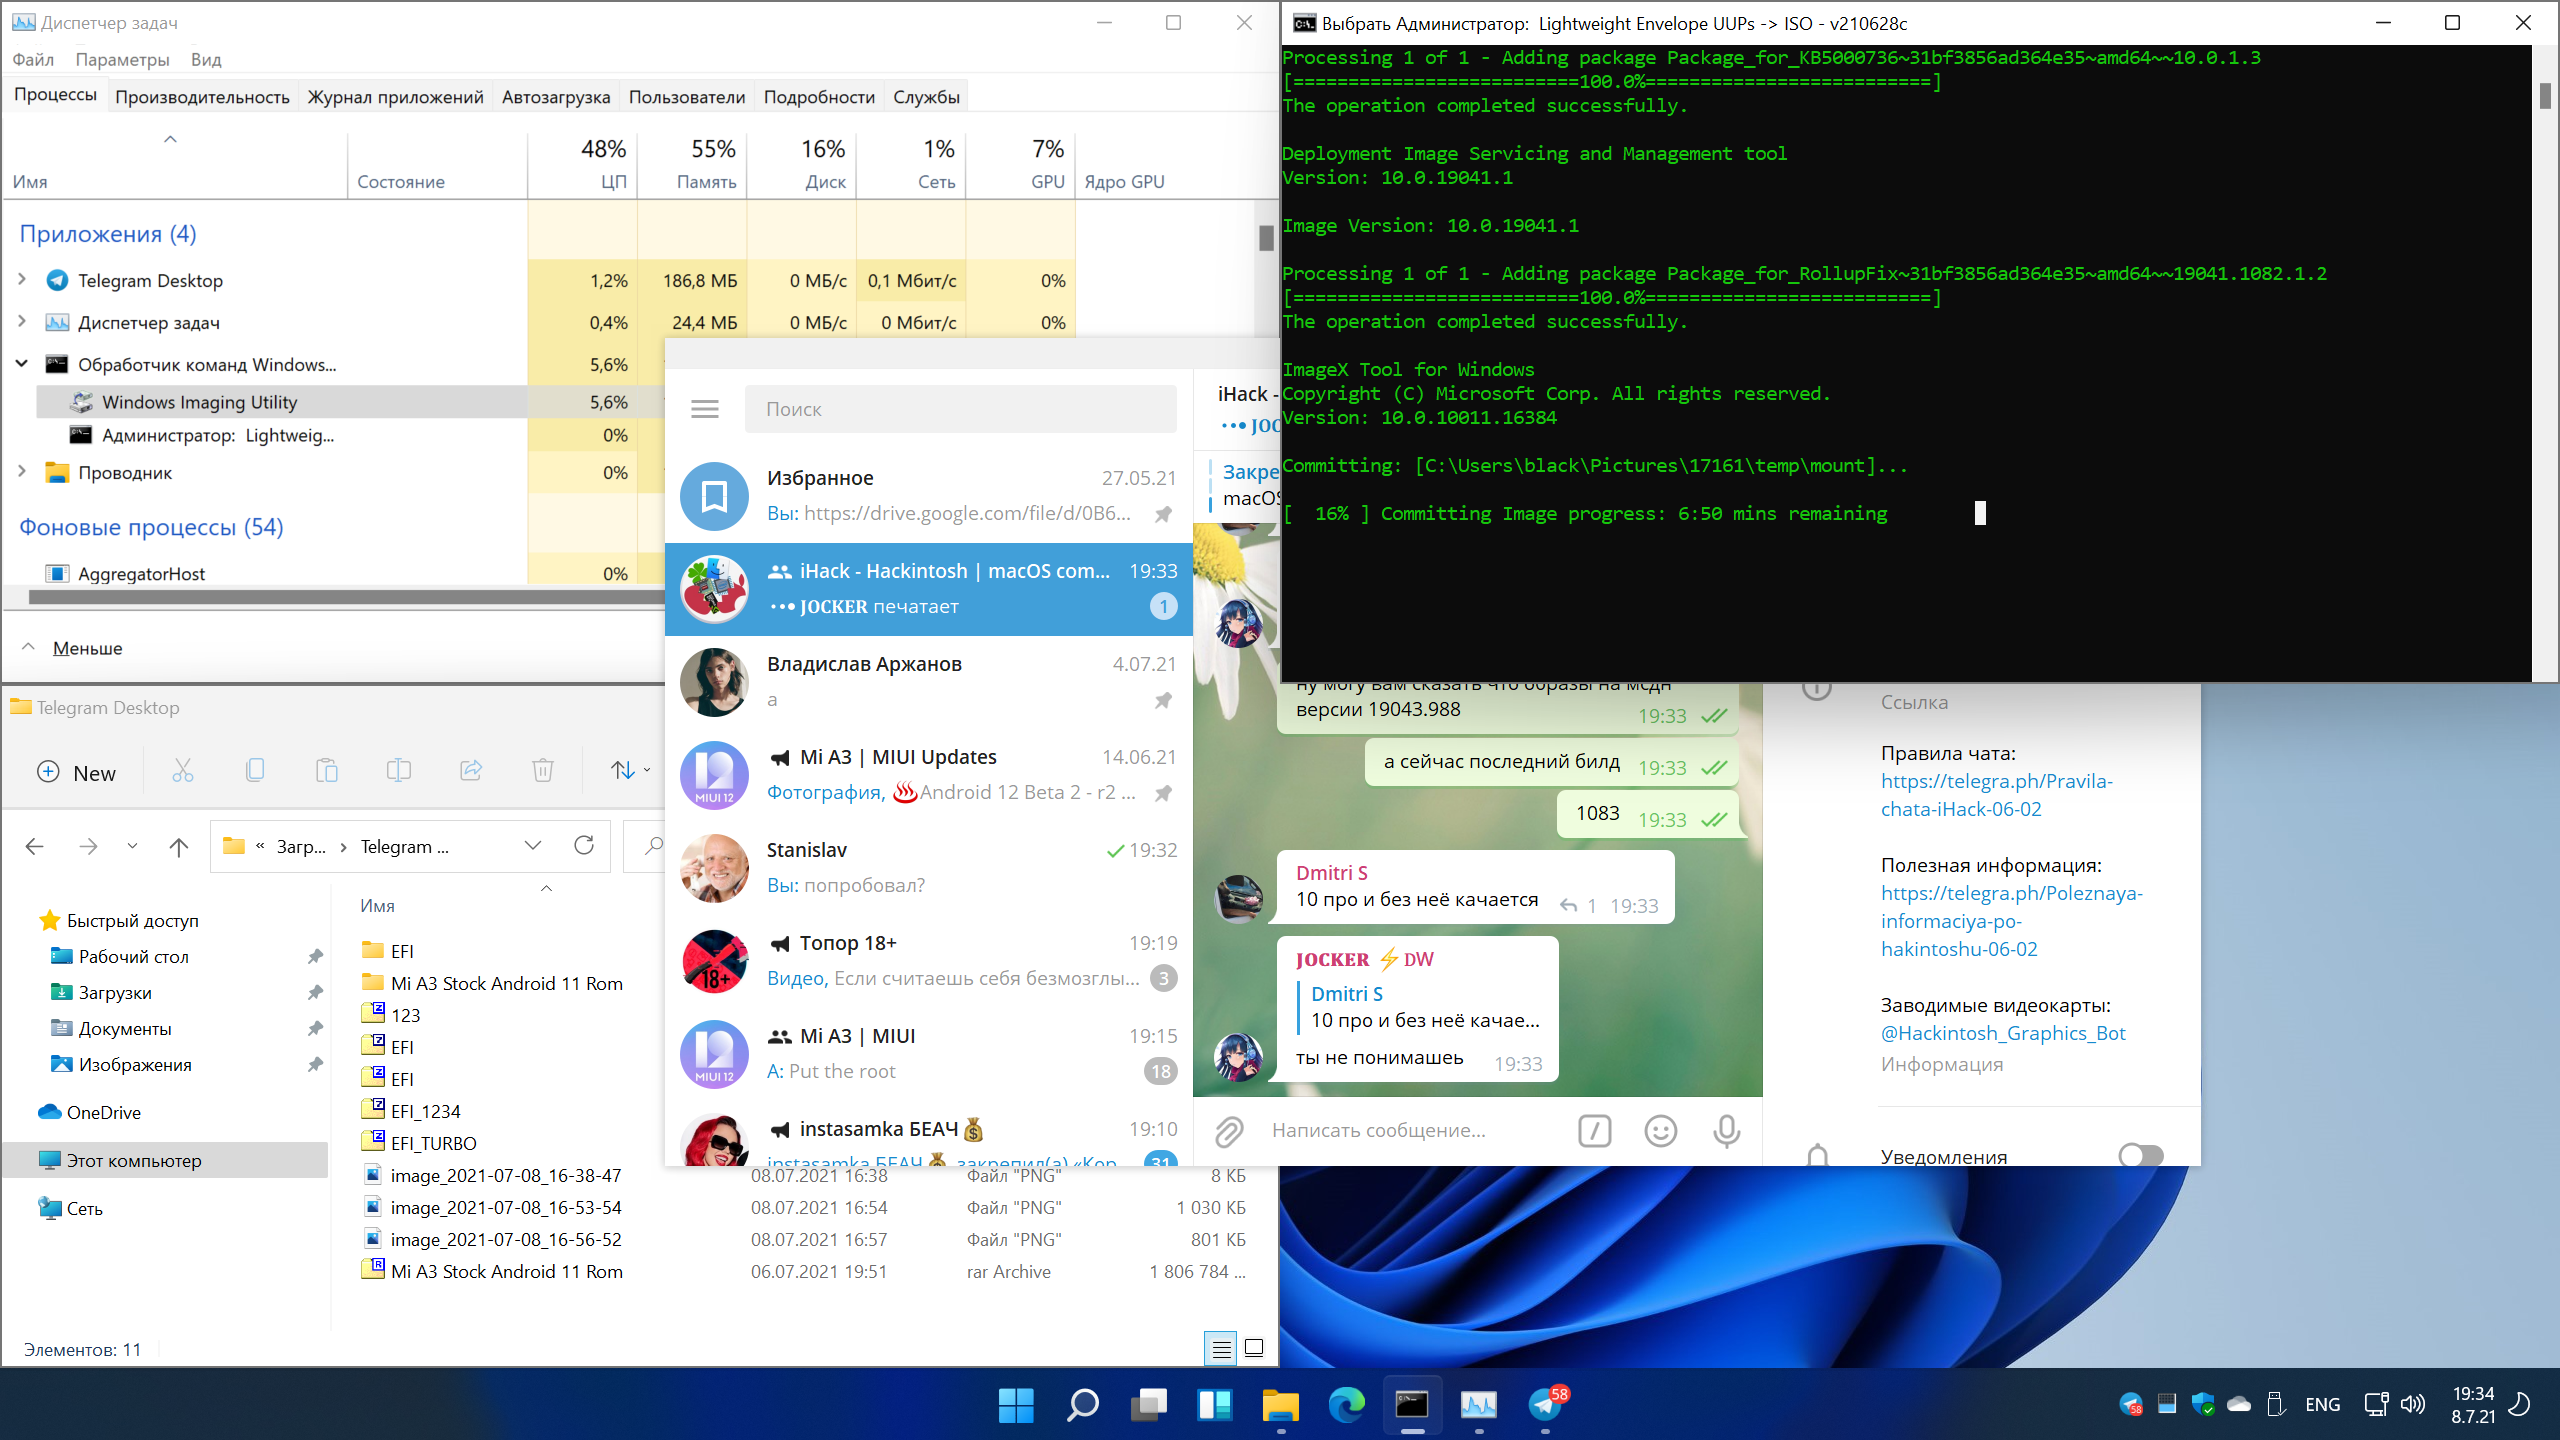Select Этот компьютер in Explorer sidebar
The image size is (2560, 1440).
(165, 1160)
